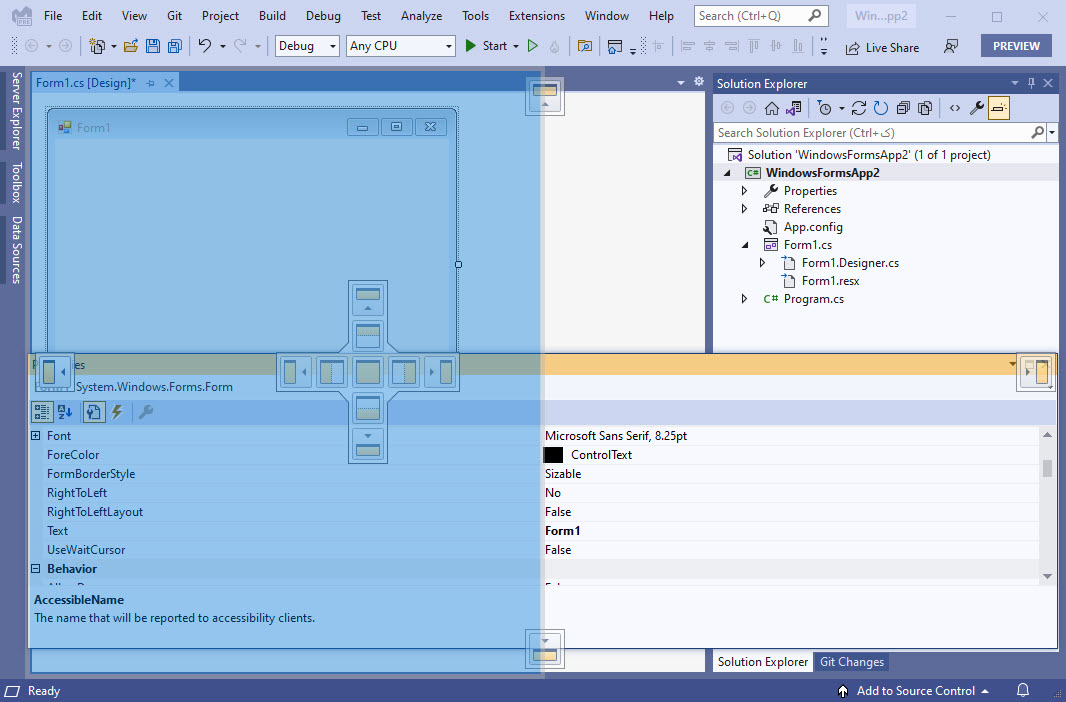This screenshot has height=702, width=1066.
Task: Expand the References node
Action: click(744, 209)
